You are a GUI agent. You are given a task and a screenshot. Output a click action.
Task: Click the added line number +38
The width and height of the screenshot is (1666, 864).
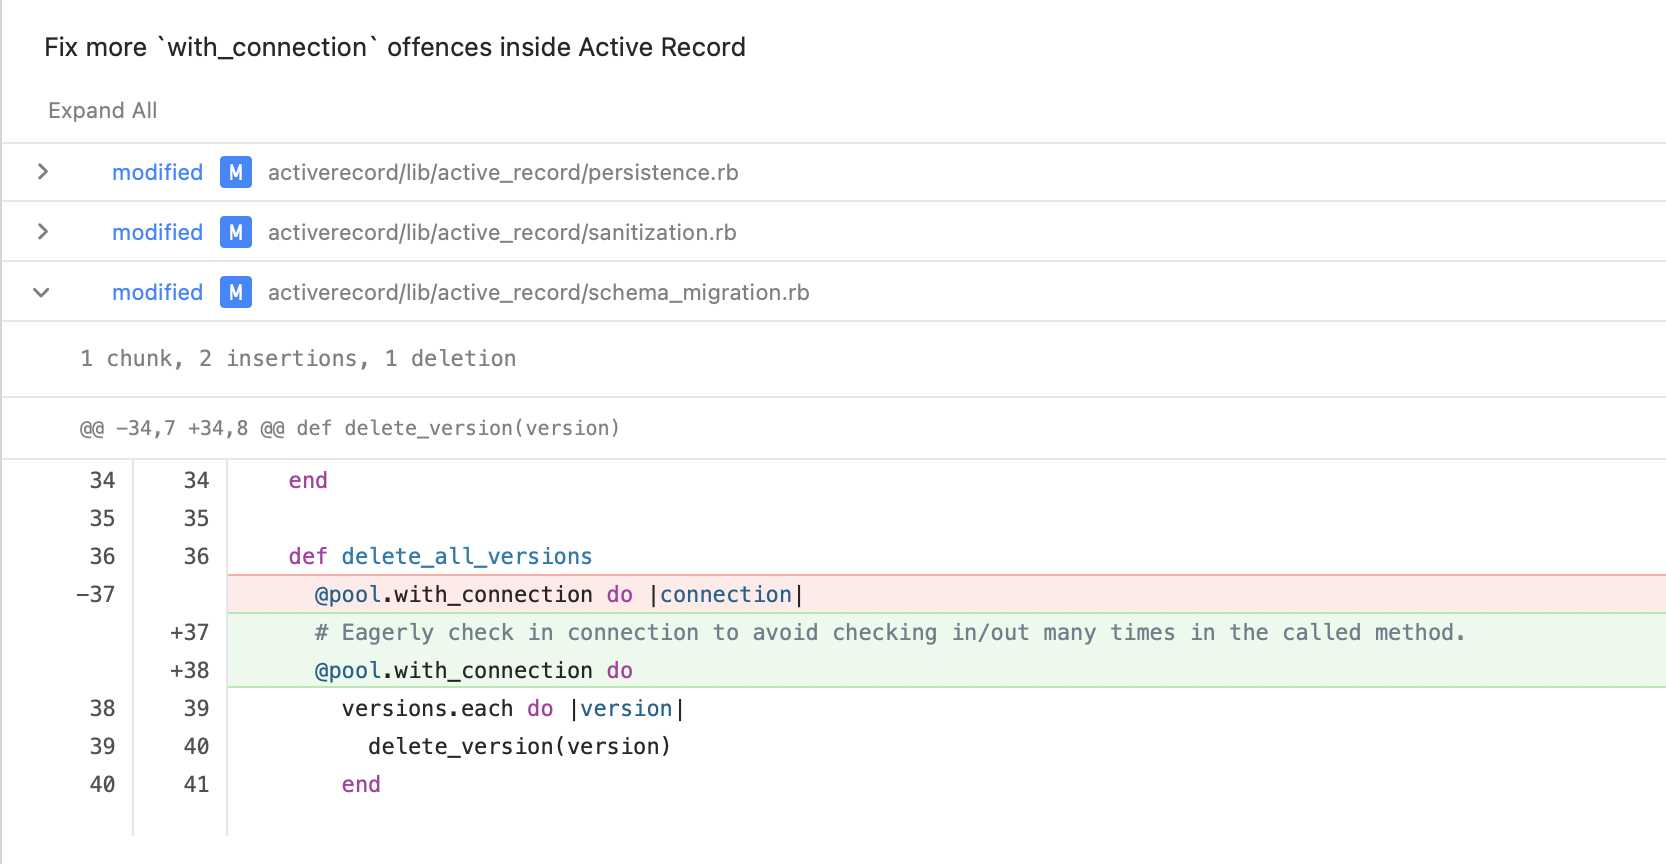[x=189, y=670]
